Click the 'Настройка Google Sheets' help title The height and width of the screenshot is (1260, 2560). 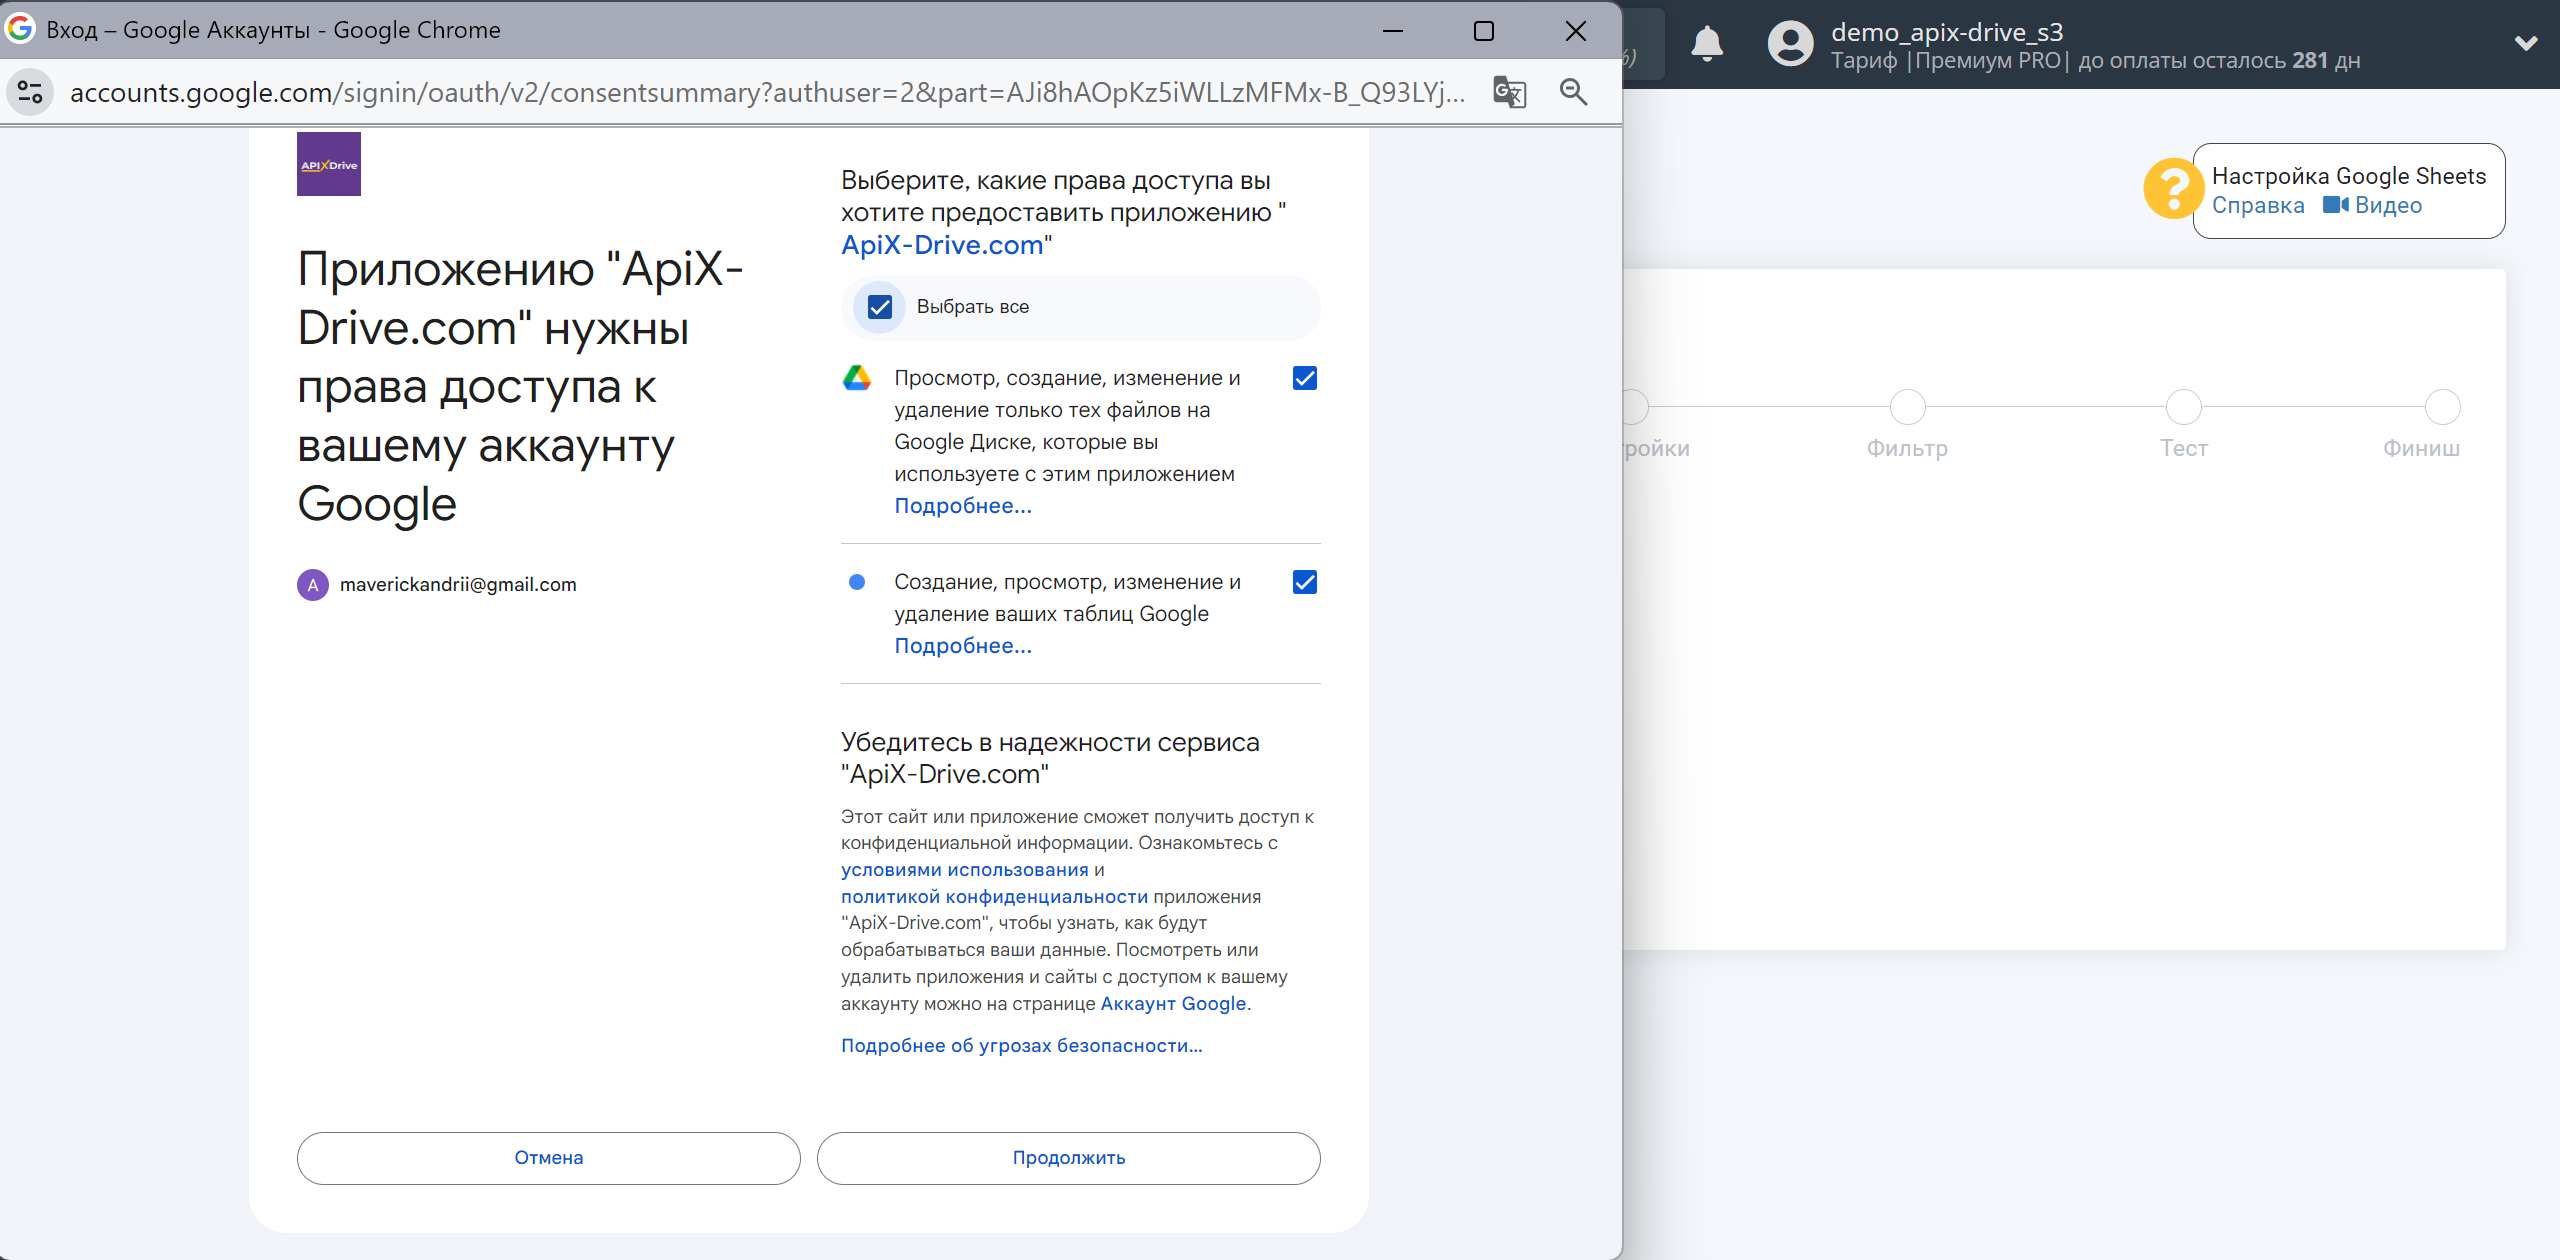click(x=2349, y=176)
